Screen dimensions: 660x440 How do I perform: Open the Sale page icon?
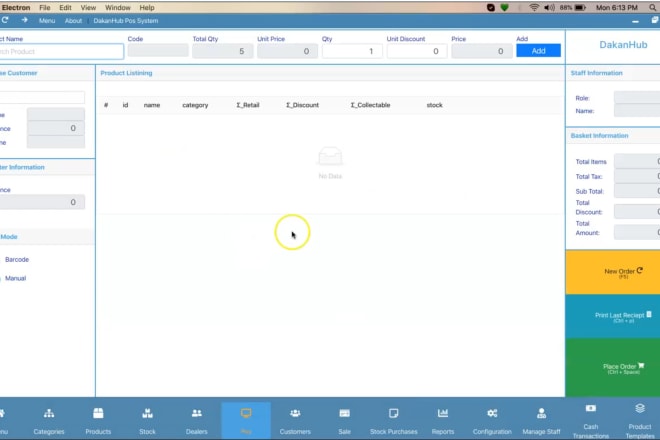coord(344,414)
